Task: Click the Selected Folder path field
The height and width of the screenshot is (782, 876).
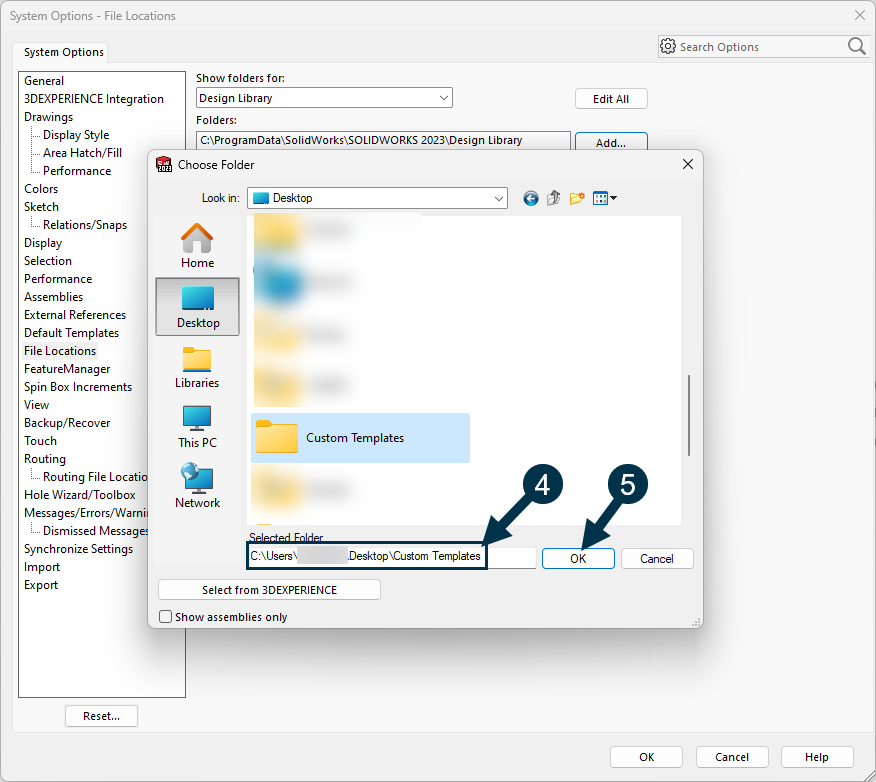Action: (x=392, y=557)
